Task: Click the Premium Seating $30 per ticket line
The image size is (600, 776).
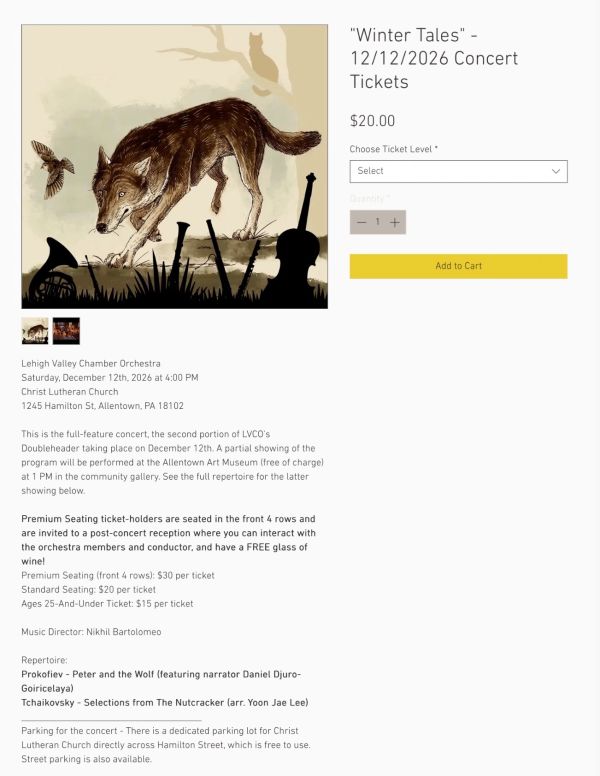Action: (x=118, y=576)
